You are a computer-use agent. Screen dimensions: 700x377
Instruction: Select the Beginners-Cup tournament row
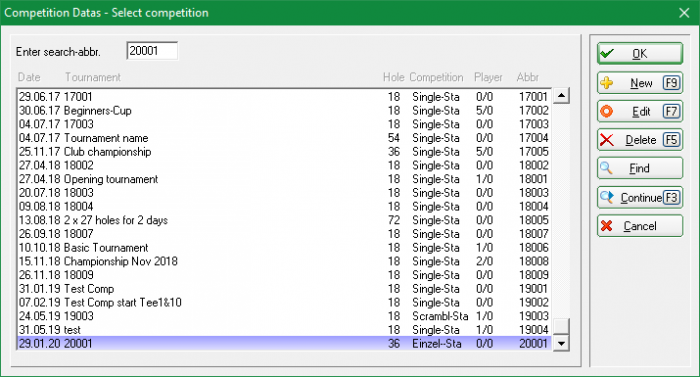point(284,110)
